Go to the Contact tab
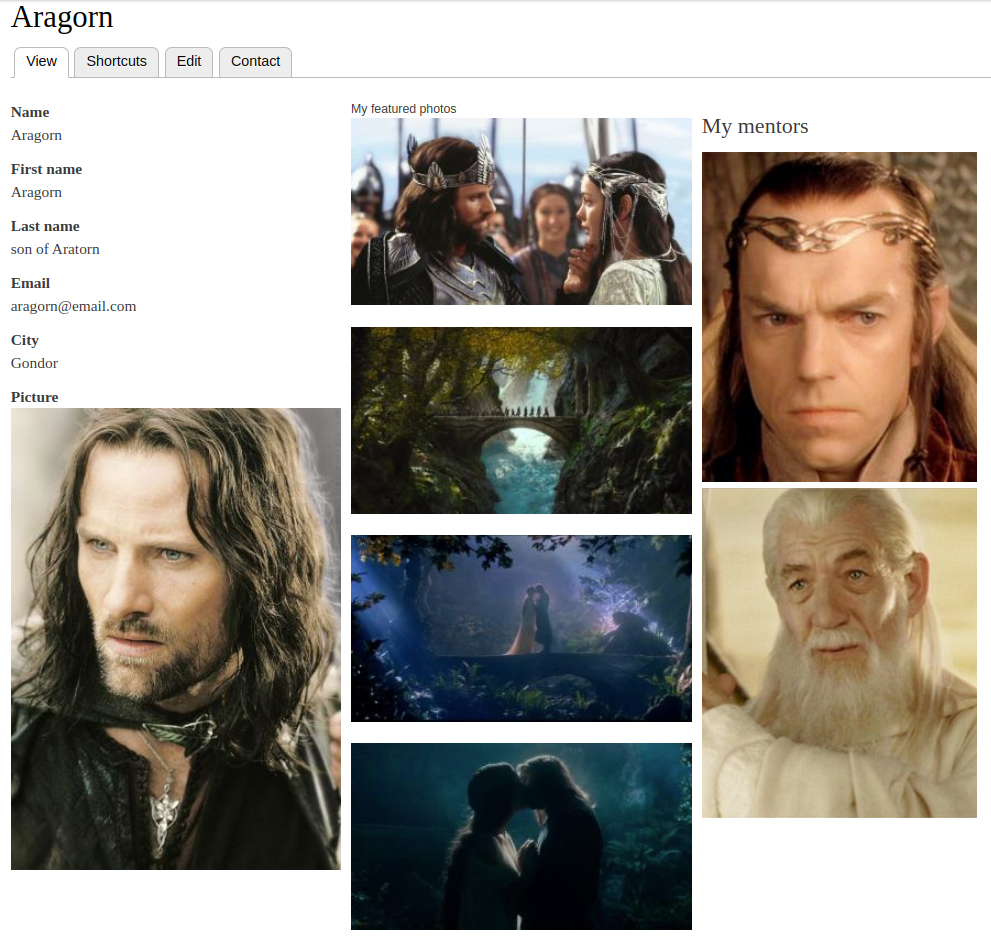 [x=255, y=62]
